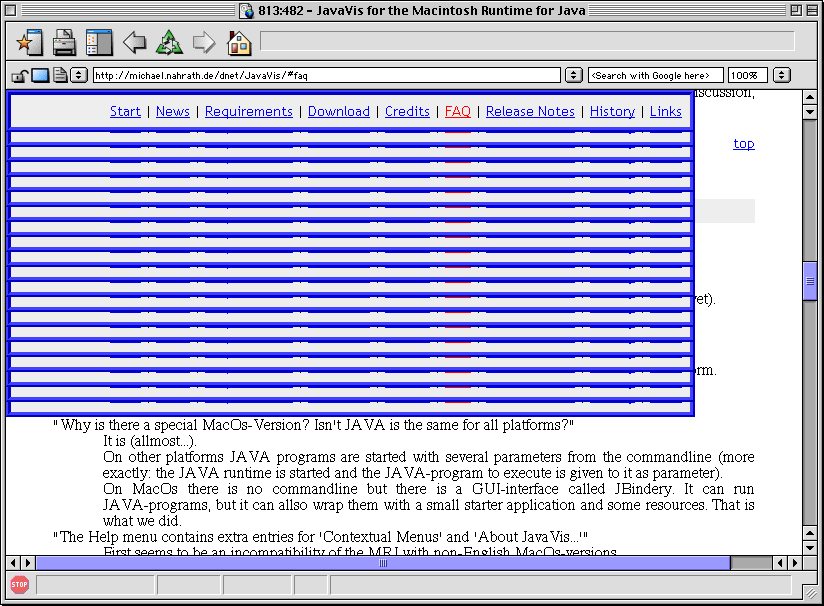Click bottom down arrow of vertical scrollbar
824x606 pixels.
tap(810, 548)
